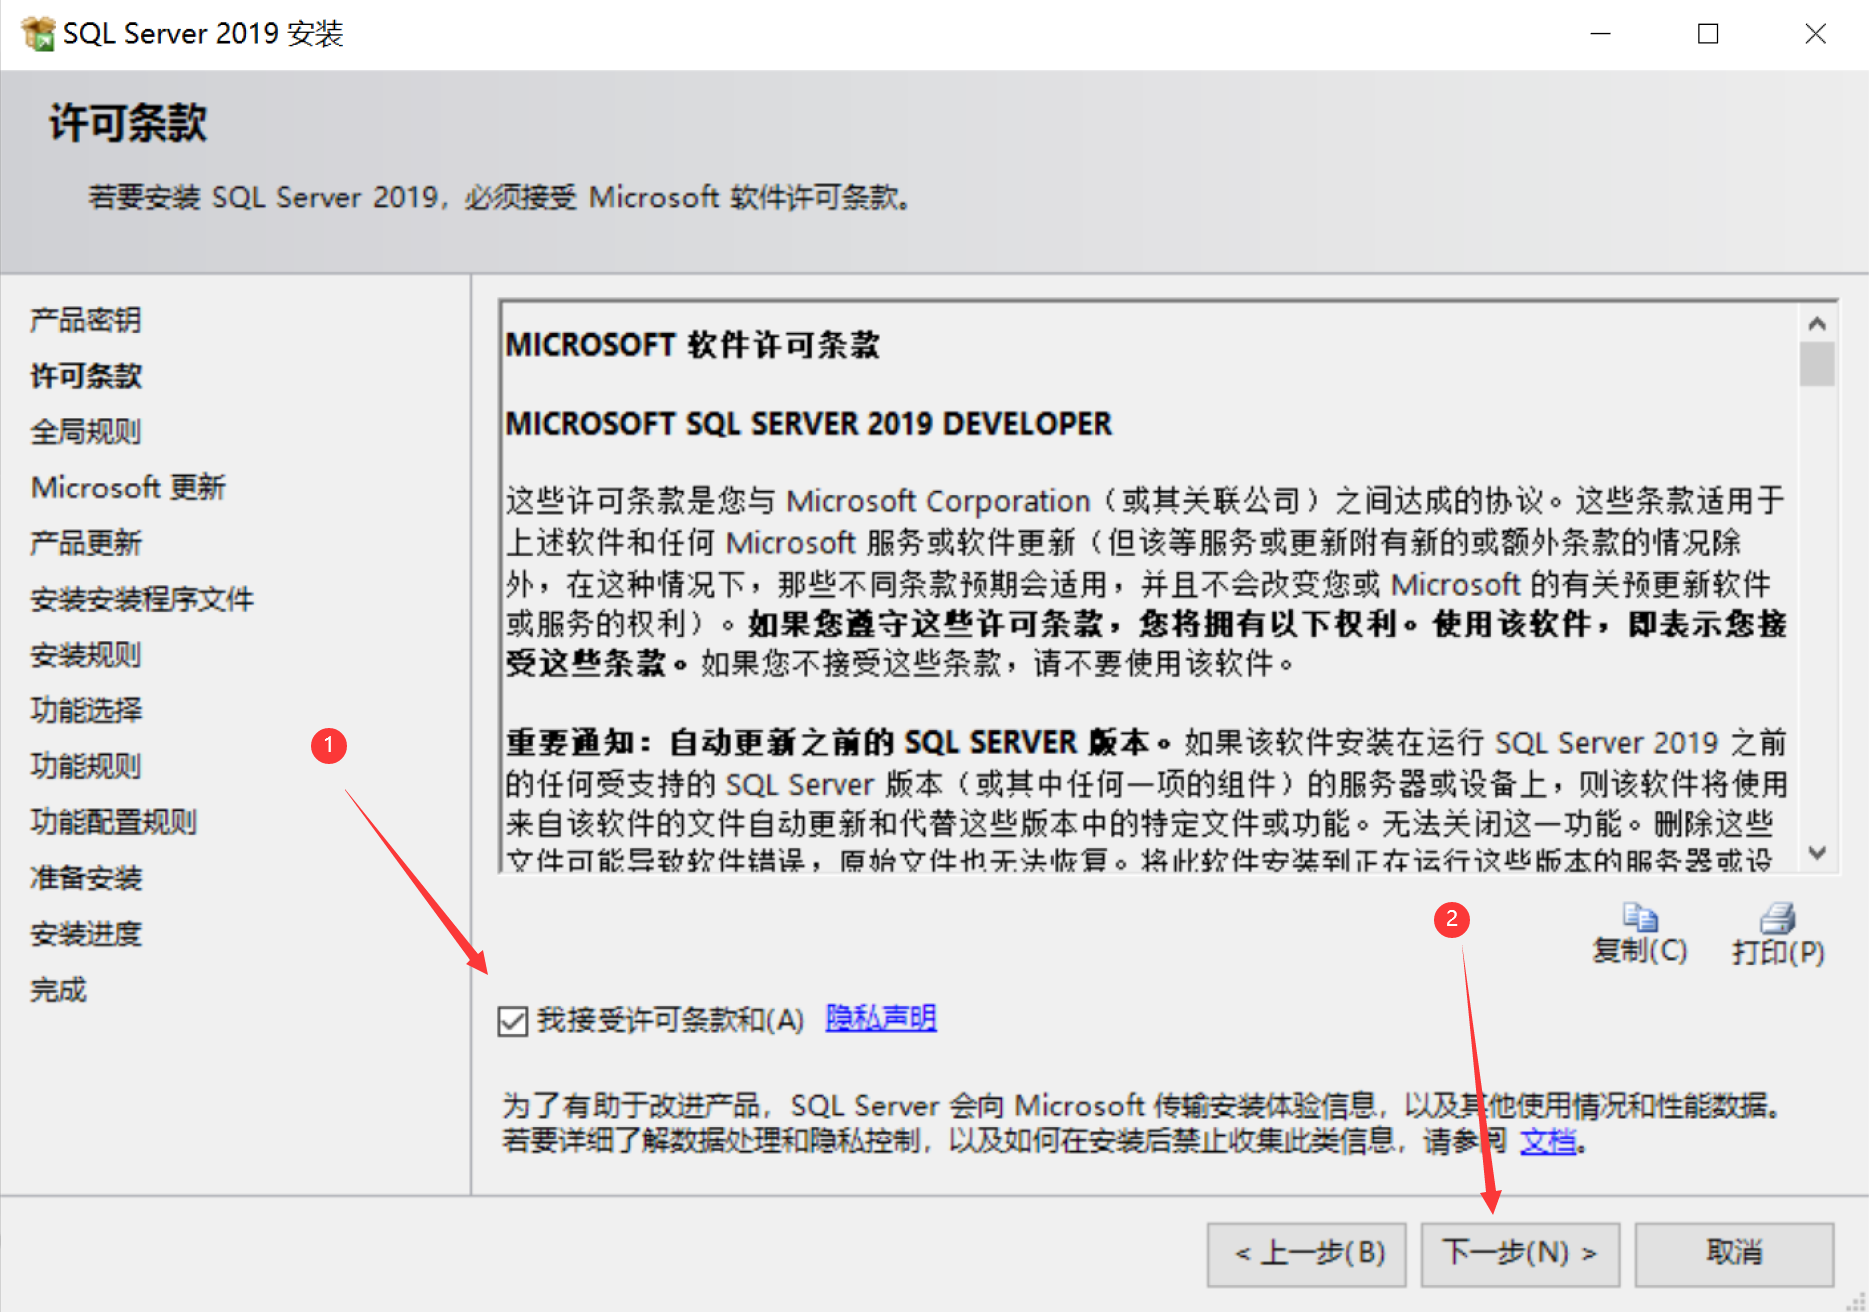Continue with 下一步(N) button
1869x1312 pixels.
tap(1520, 1254)
